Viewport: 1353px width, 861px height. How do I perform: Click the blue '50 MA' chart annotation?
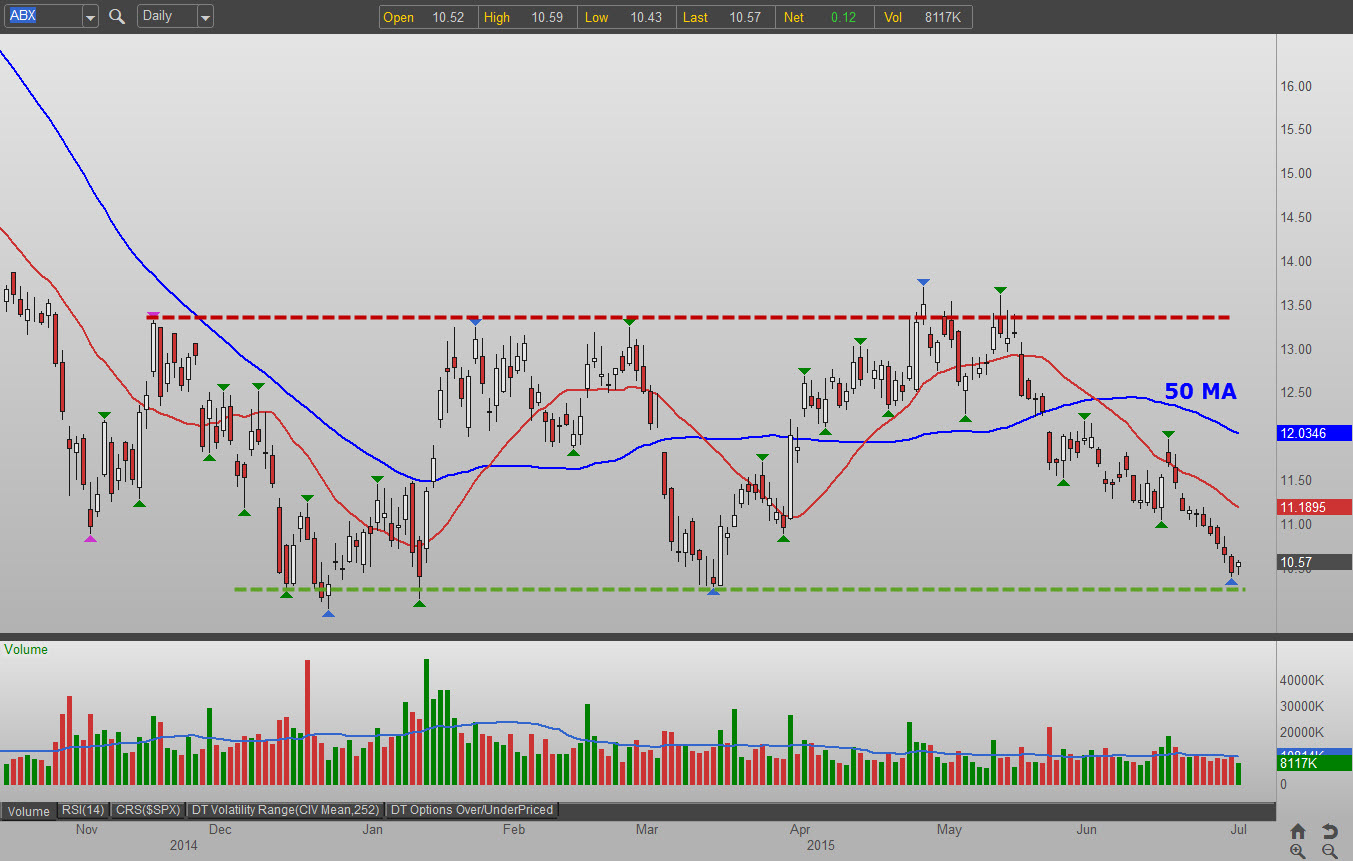1200,392
